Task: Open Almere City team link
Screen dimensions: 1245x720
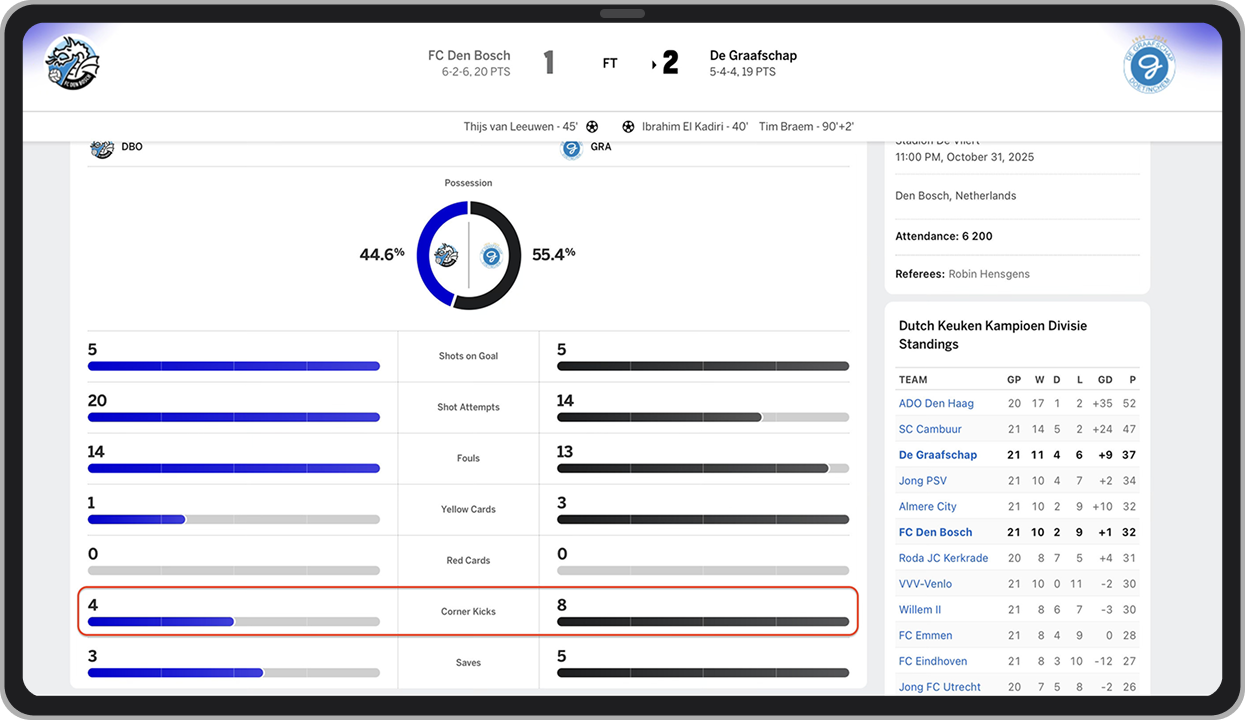Action: (927, 507)
